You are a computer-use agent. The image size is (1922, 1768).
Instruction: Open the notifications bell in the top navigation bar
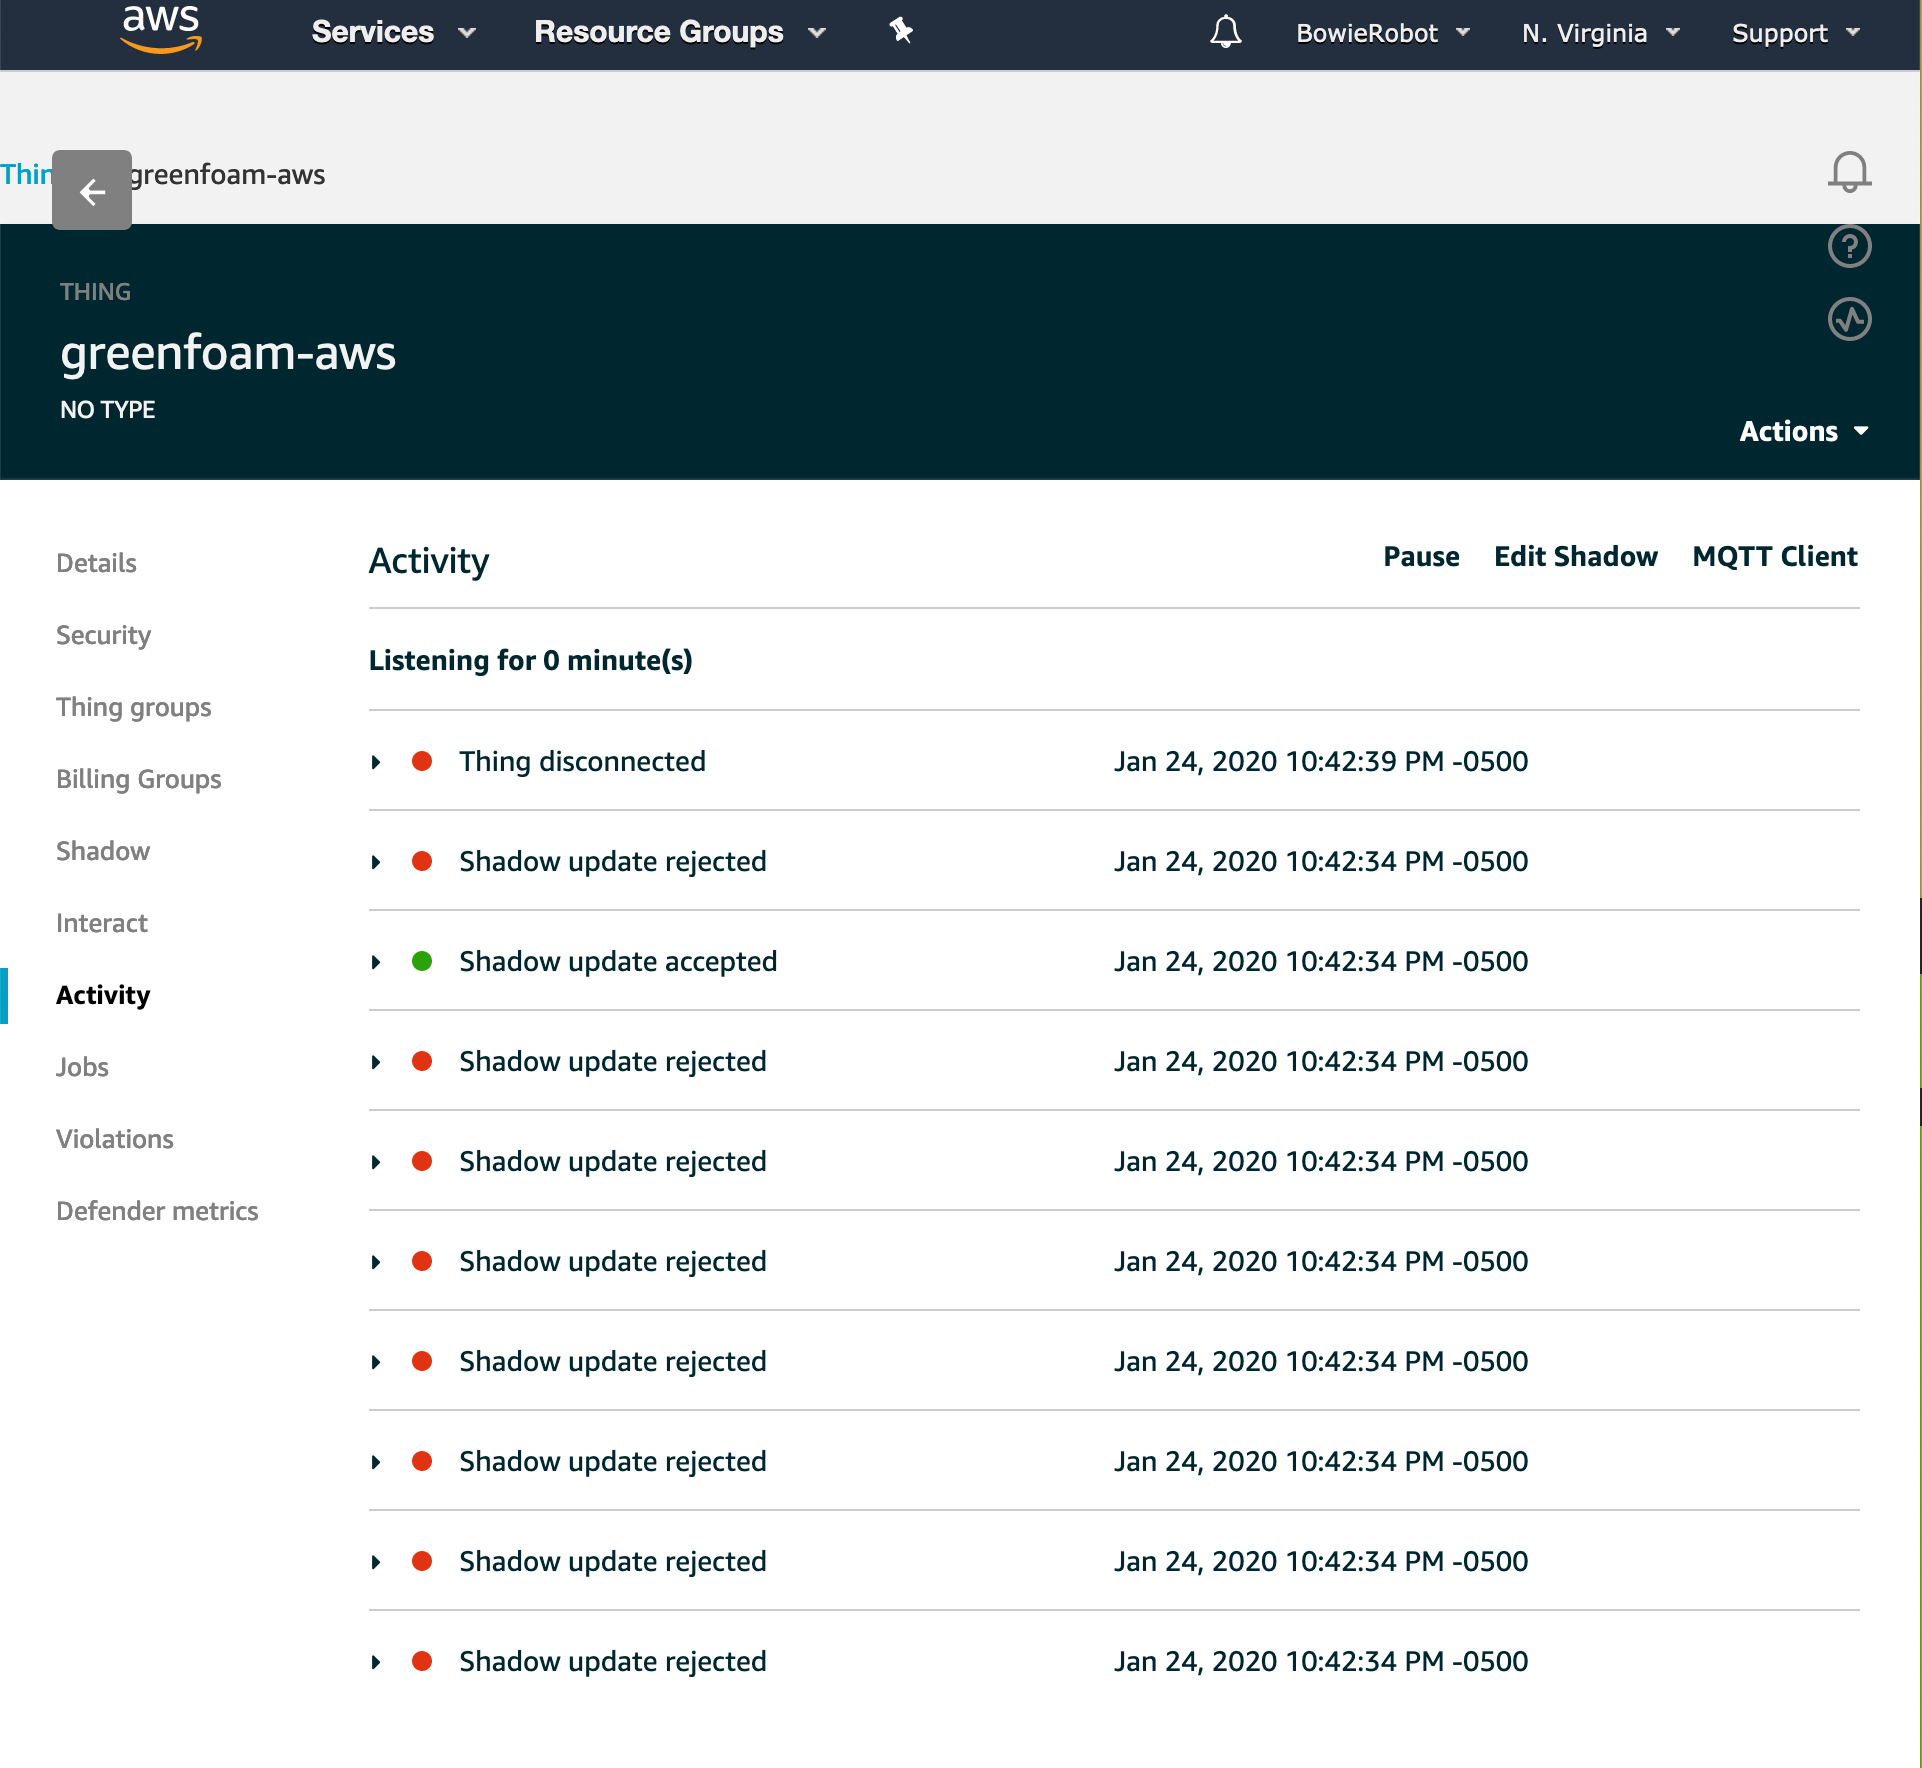pos(1225,32)
